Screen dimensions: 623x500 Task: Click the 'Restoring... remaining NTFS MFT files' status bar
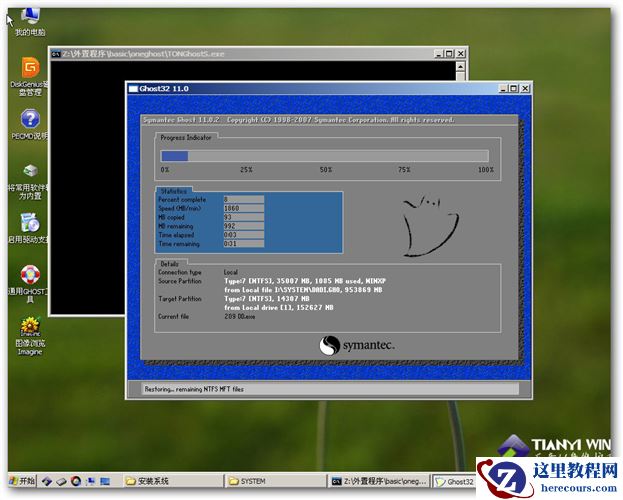[330, 389]
